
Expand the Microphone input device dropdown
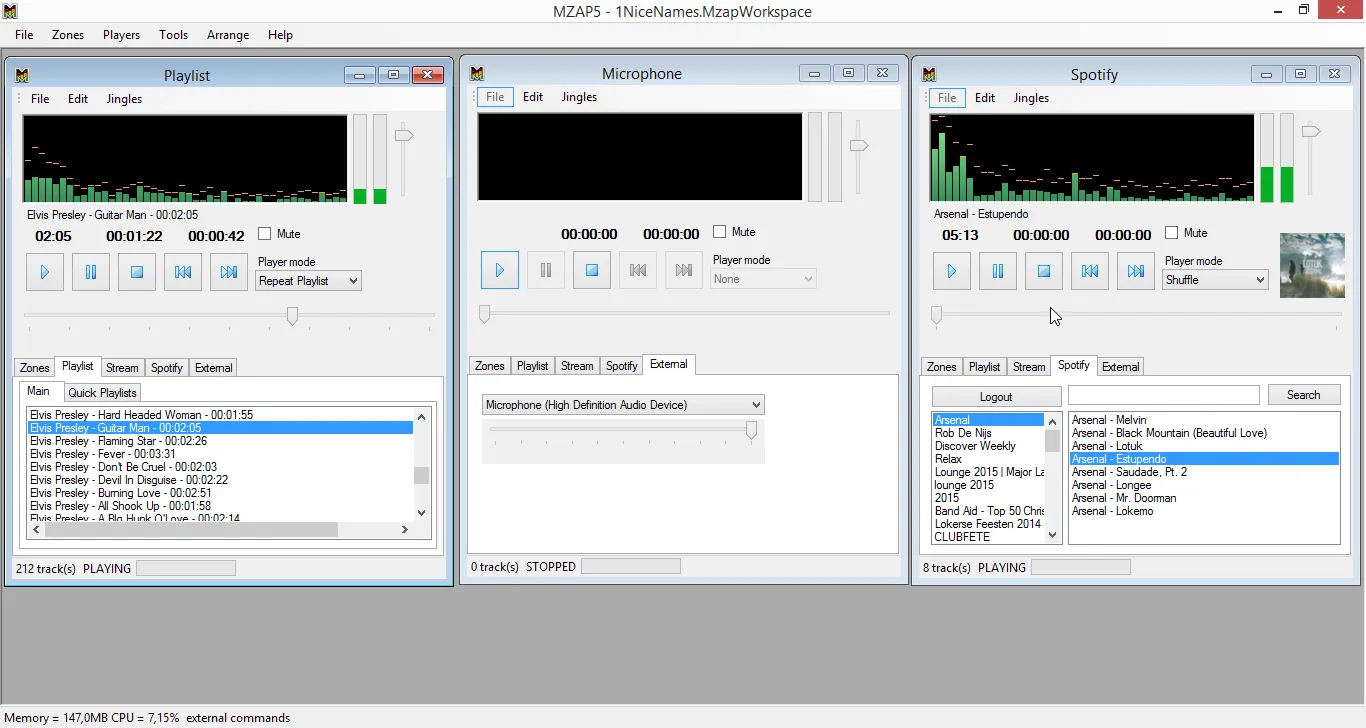[623, 405]
